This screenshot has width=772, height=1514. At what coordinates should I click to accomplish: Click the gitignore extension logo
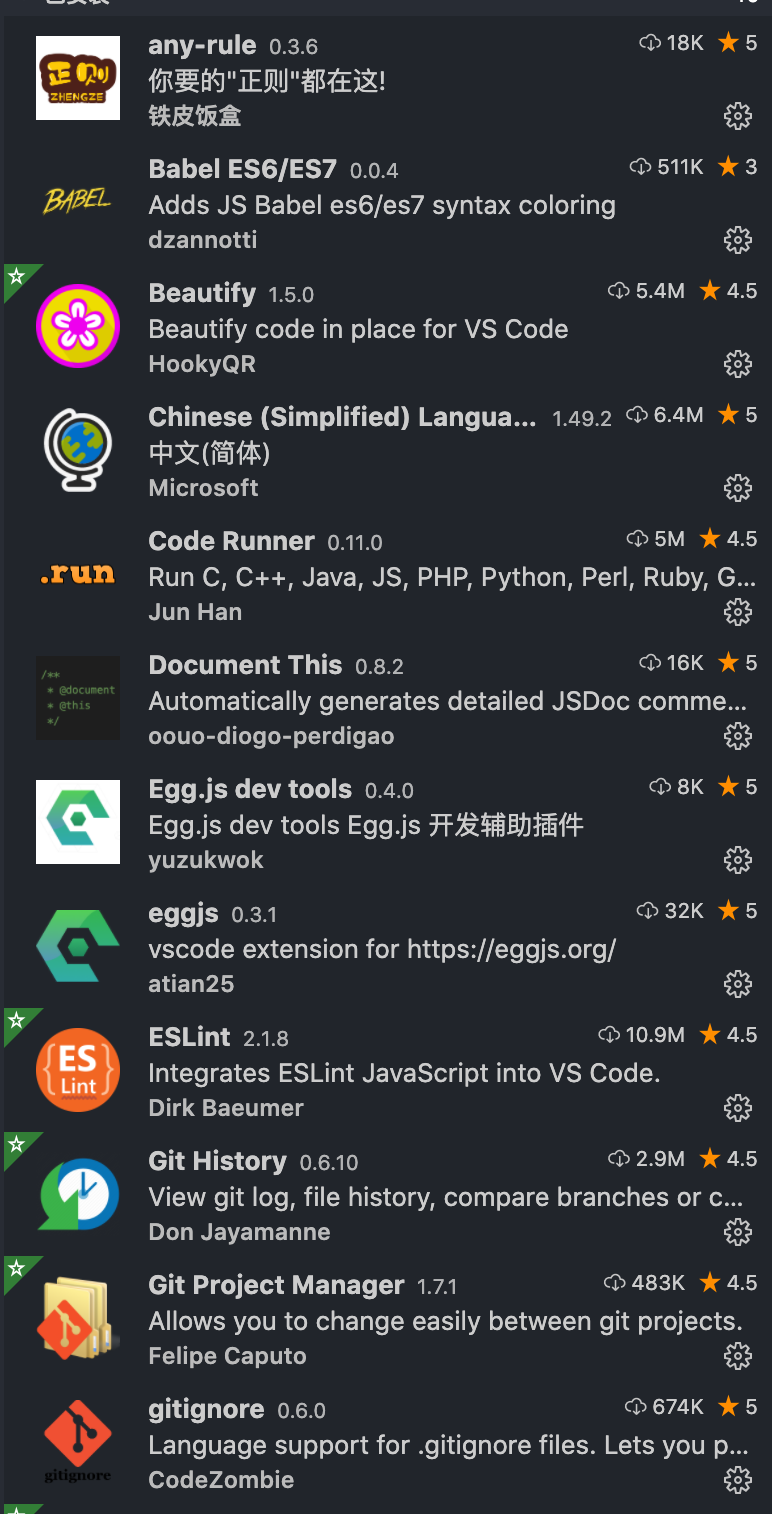pos(78,1442)
